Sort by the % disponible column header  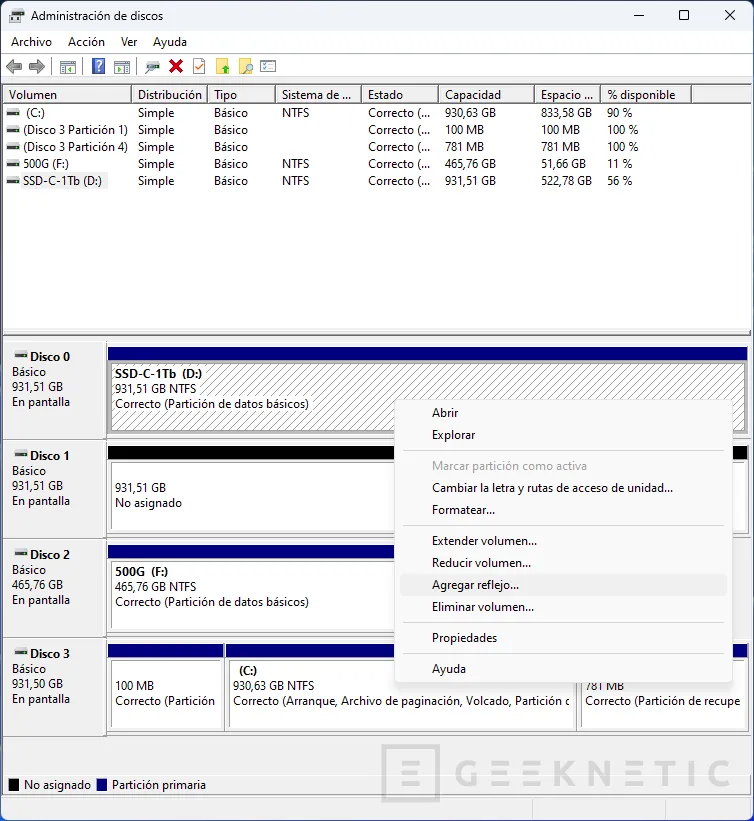point(646,95)
